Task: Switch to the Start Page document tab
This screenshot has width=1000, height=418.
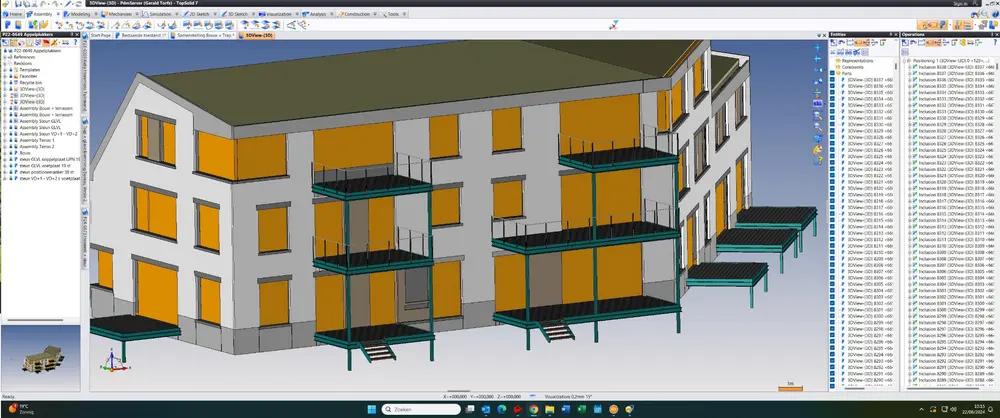Action: click(x=101, y=36)
